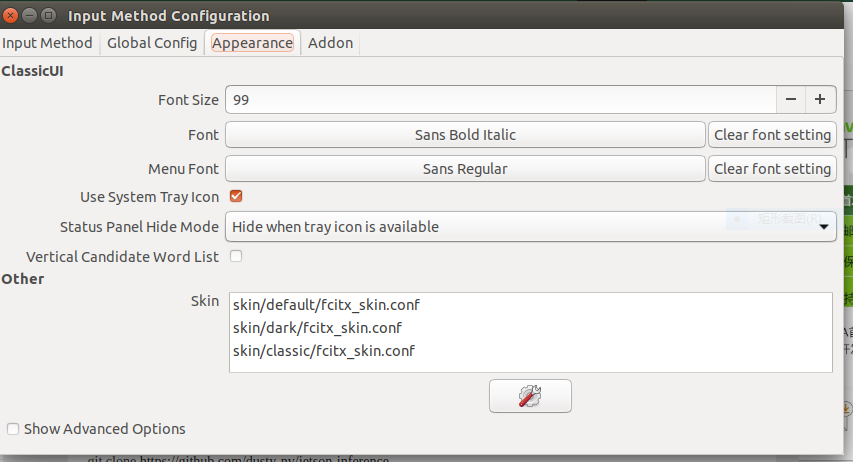The height and width of the screenshot is (462, 853).
Task: Click the skin configure wrench icon button
Action: tap(530, 396)
